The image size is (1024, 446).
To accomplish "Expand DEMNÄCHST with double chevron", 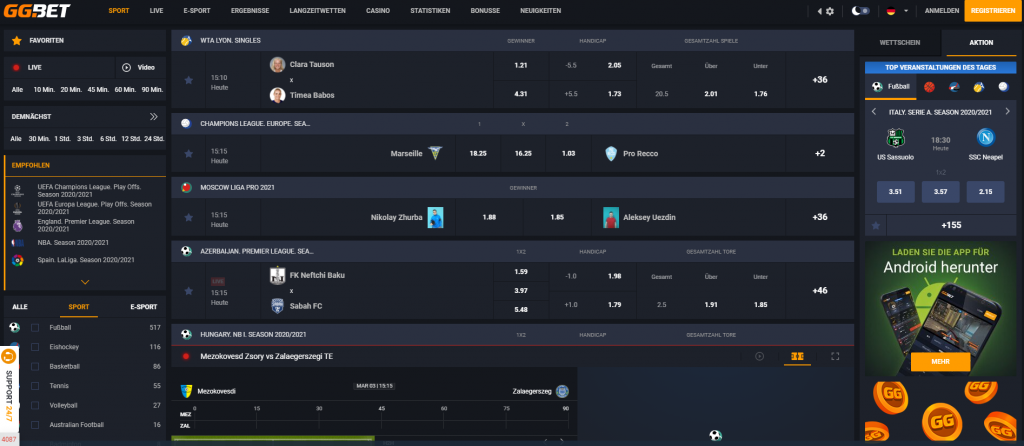I will 153,117.
